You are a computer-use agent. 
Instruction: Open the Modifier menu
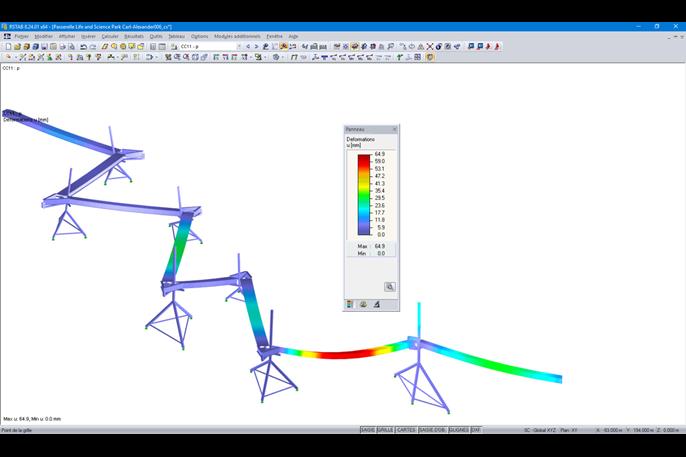[43, 36]
